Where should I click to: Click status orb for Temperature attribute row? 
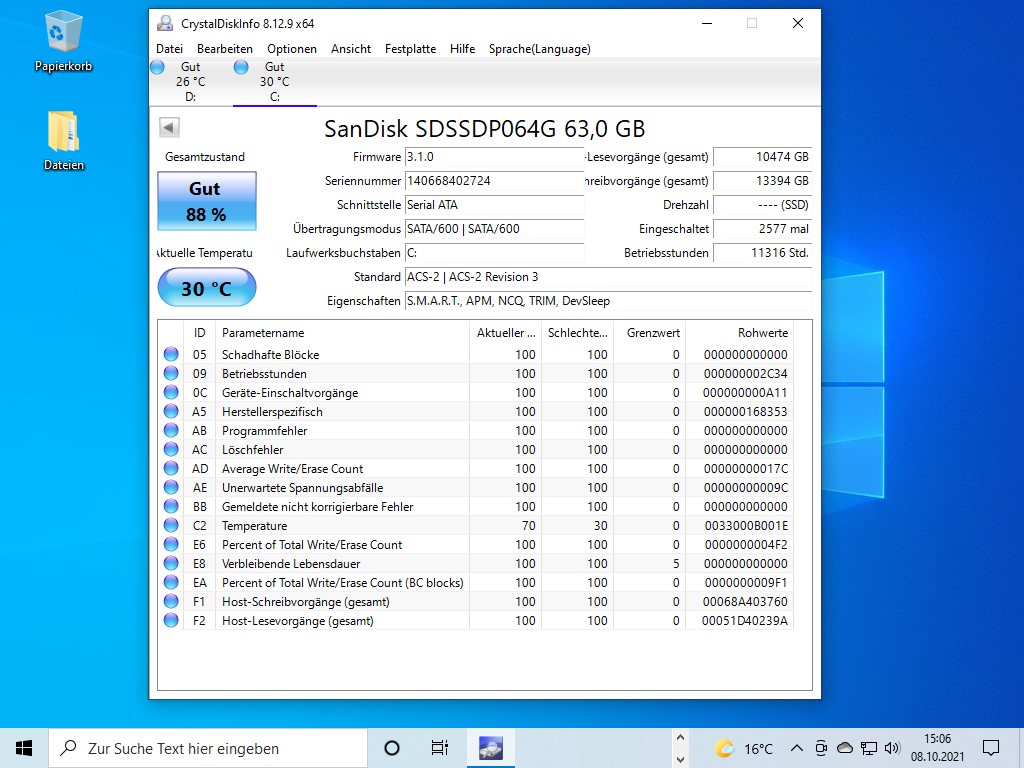coord(171,525)
